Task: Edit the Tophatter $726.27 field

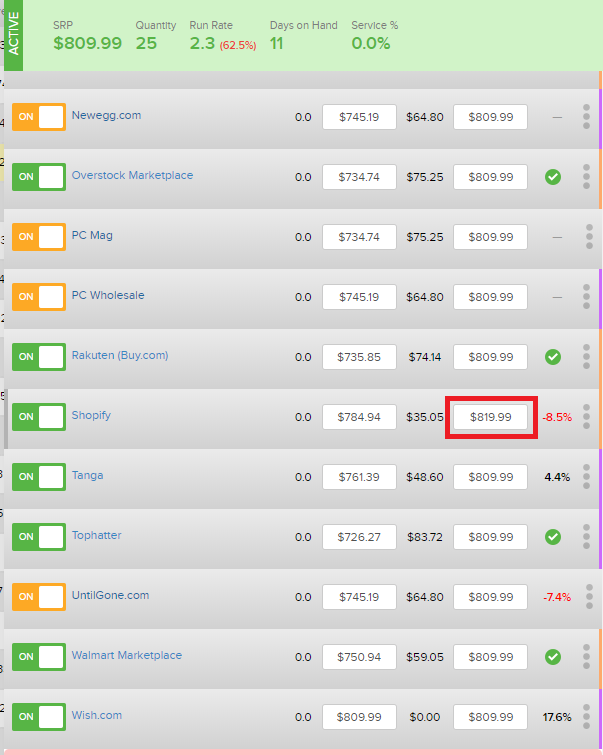Action: pos(359,537)
